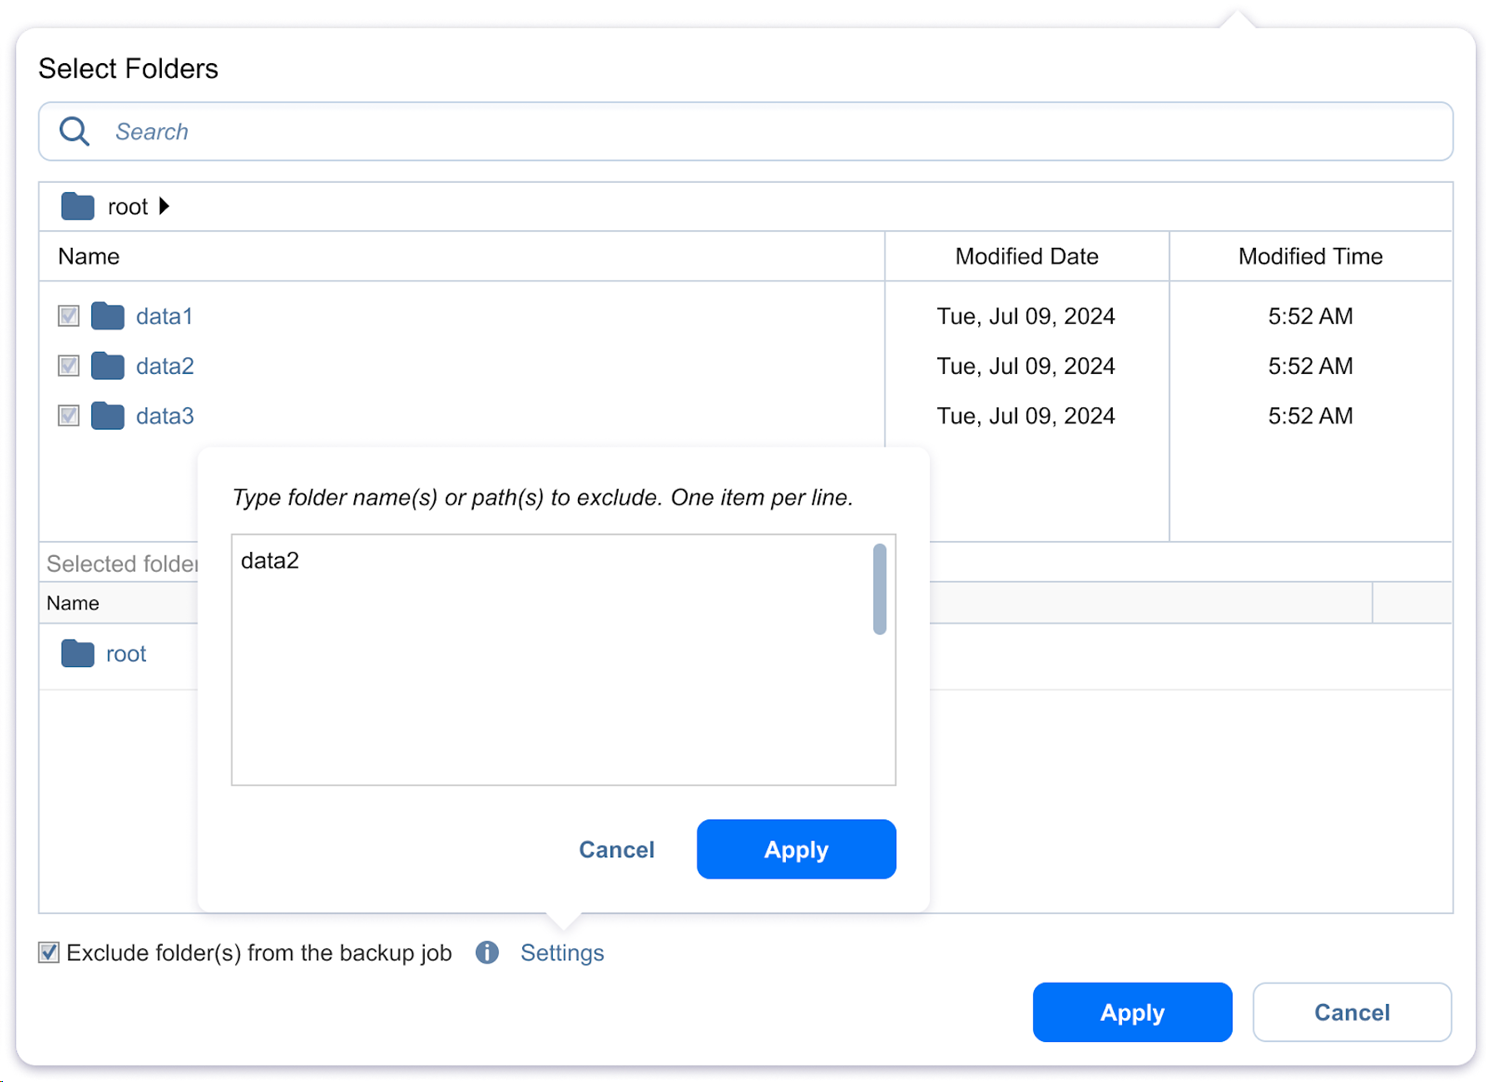Toggle the data3 folder checkbox
This screenshot has width=1486, height=1082.
pos(68,416)
